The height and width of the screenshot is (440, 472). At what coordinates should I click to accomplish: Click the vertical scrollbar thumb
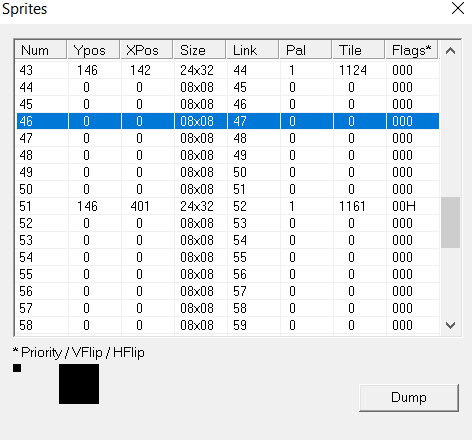coord(450,222)
